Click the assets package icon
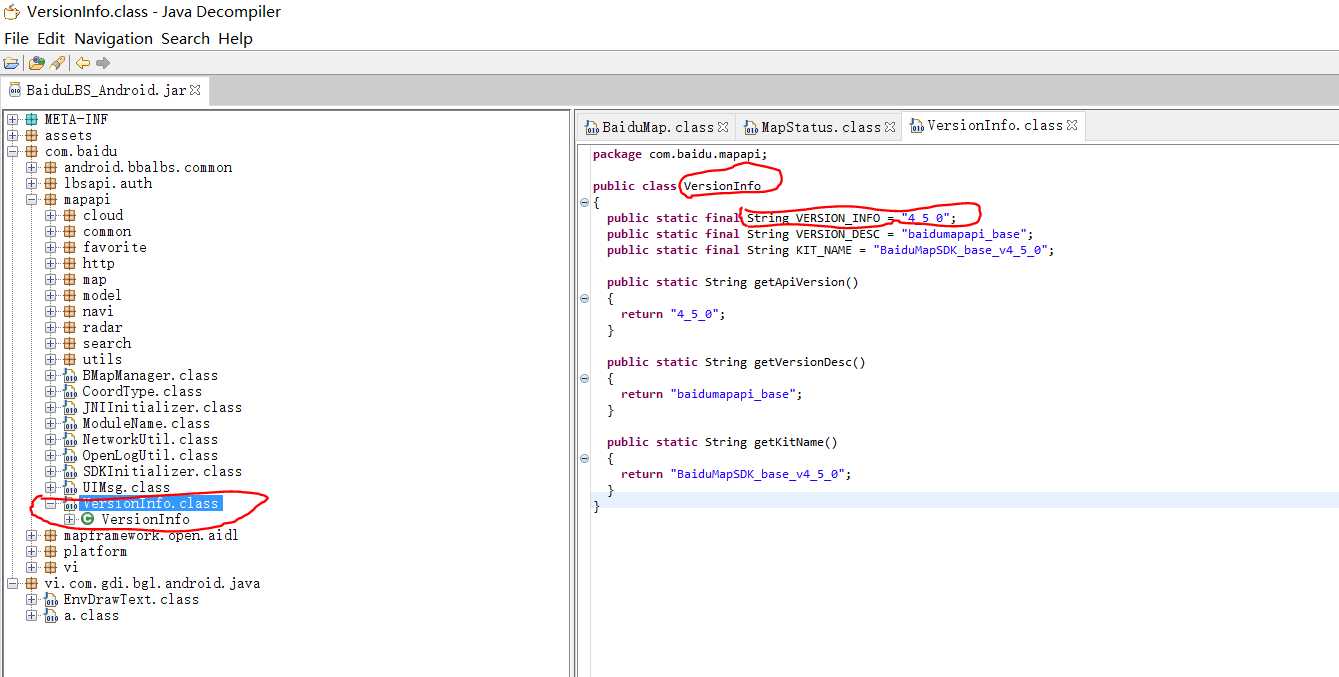Viewport: 1339px width, 677px height. (x=31, y=135)
